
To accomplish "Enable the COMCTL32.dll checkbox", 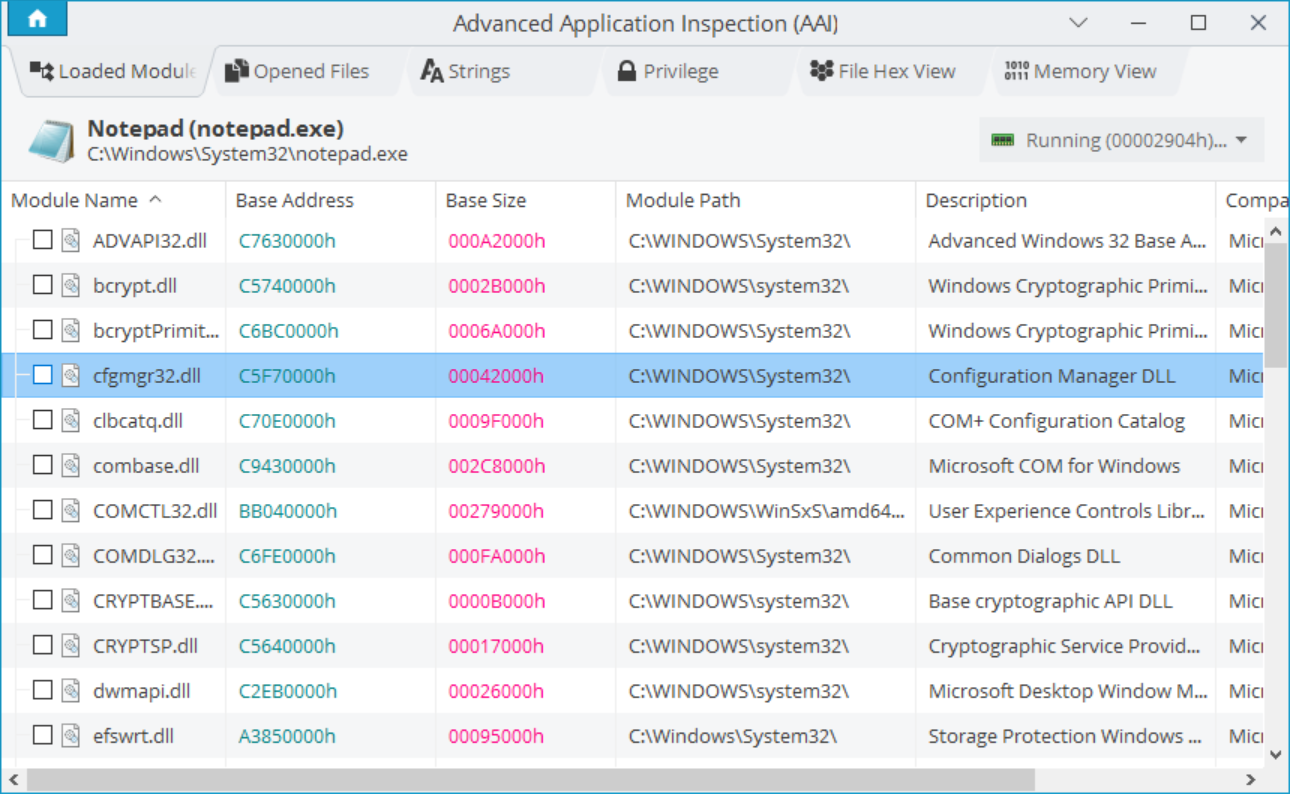I will point(42,510).
